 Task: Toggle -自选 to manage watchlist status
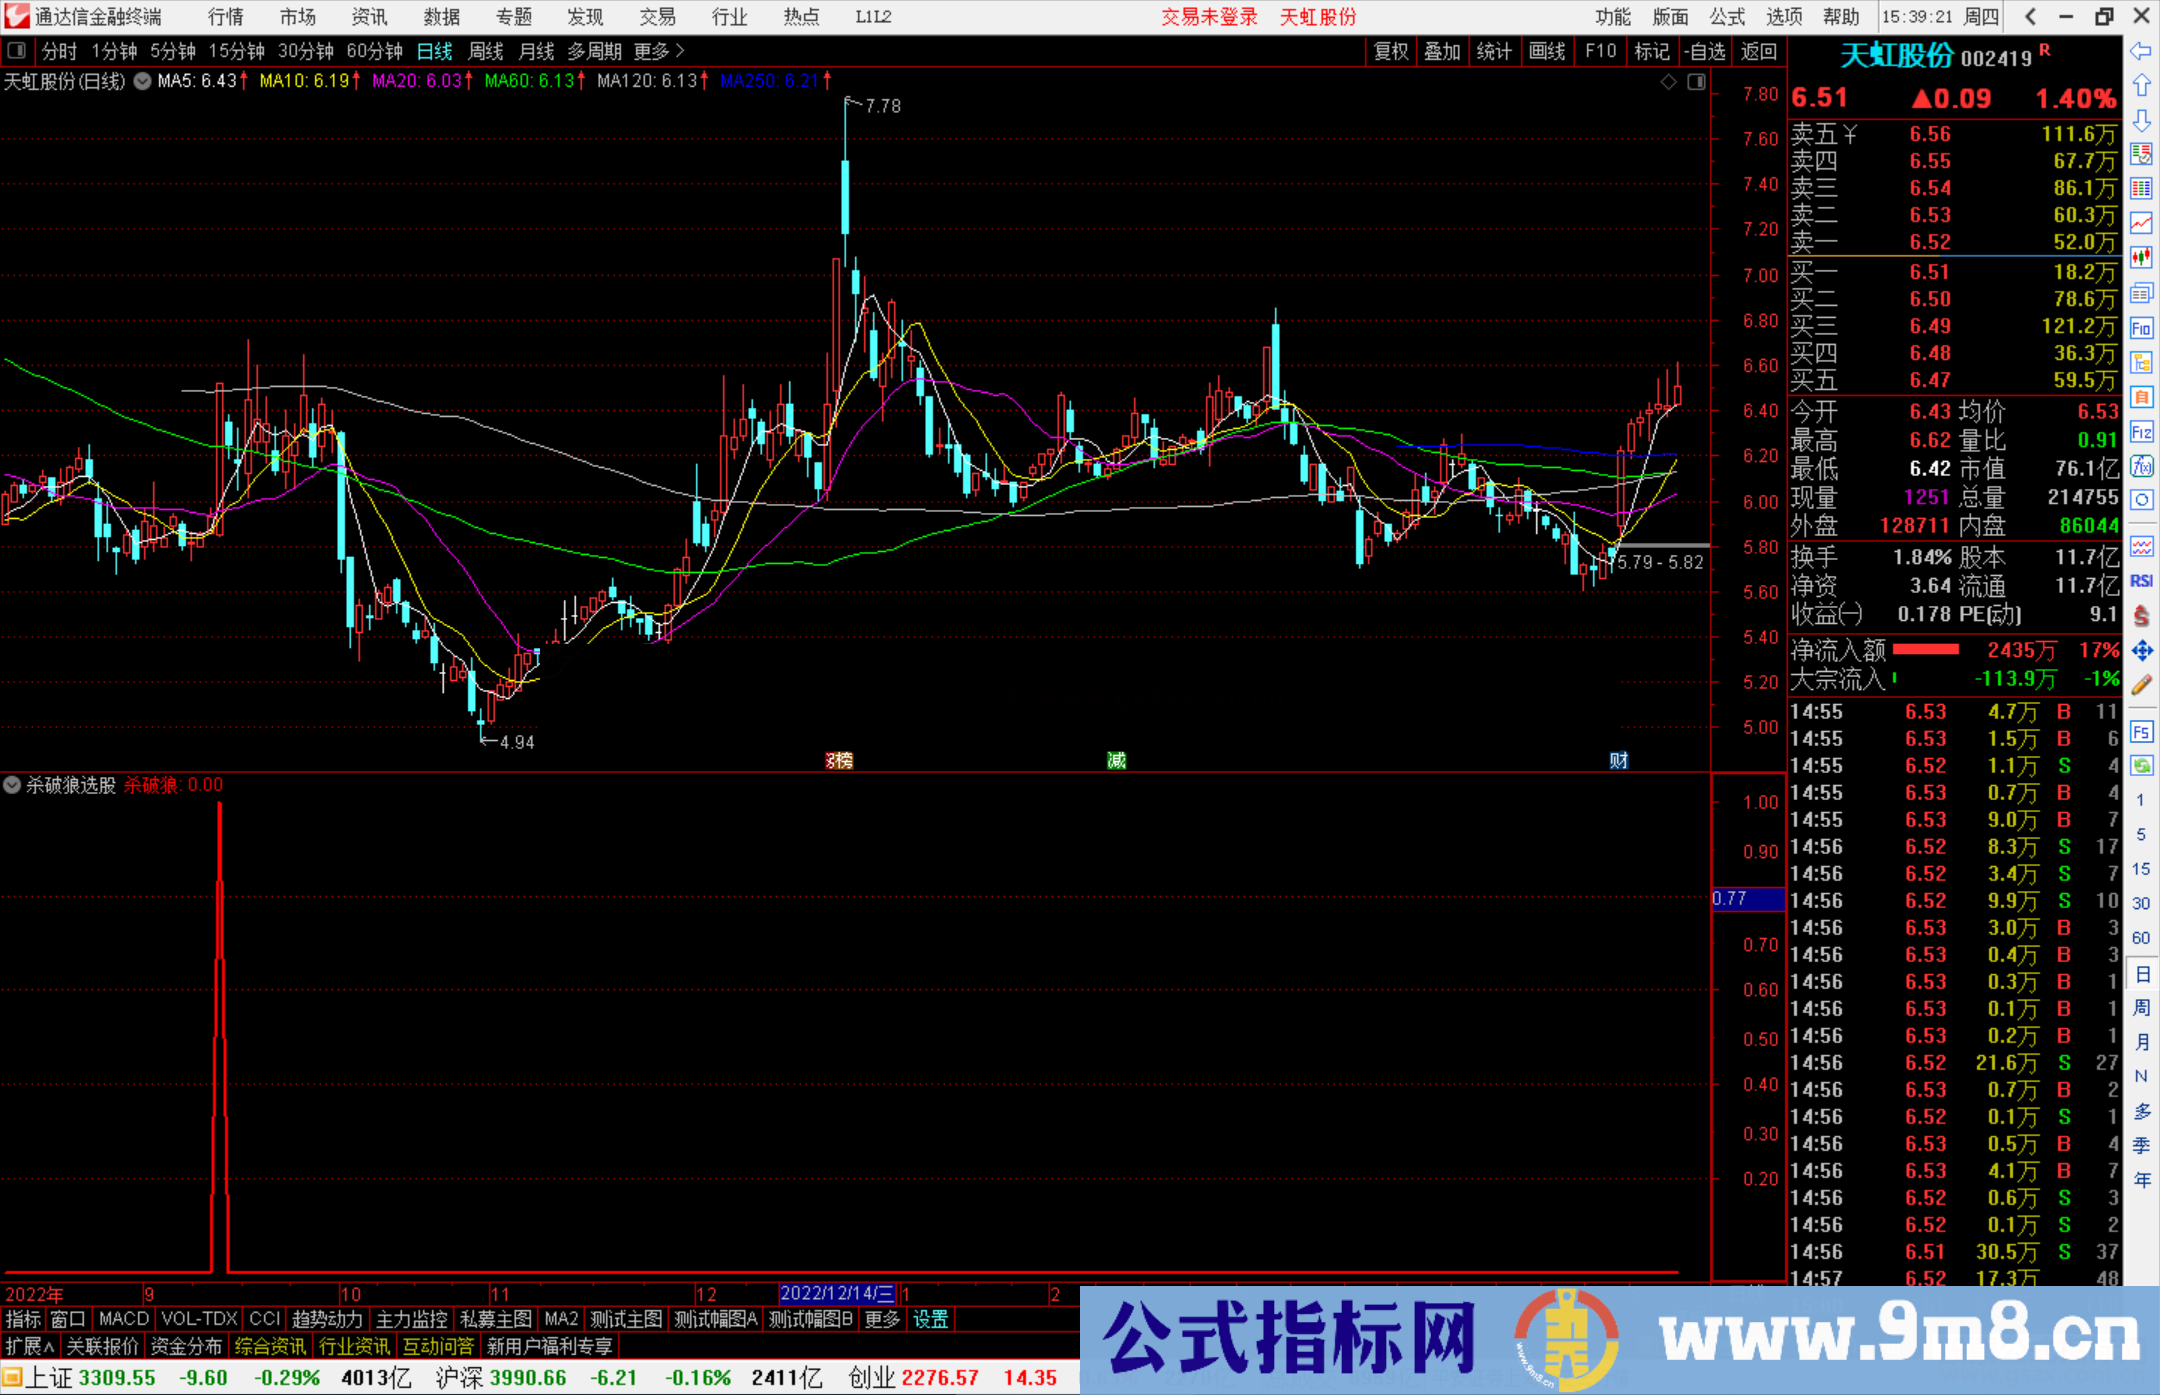click(x=1706, y=51)
